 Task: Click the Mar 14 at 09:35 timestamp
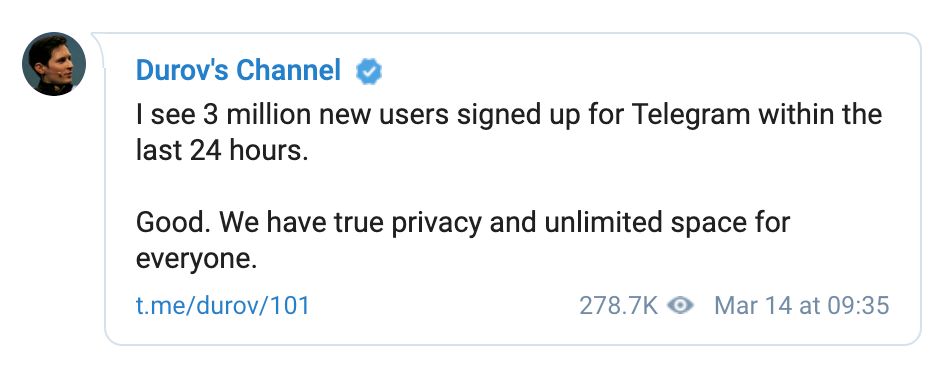[802, 305]
